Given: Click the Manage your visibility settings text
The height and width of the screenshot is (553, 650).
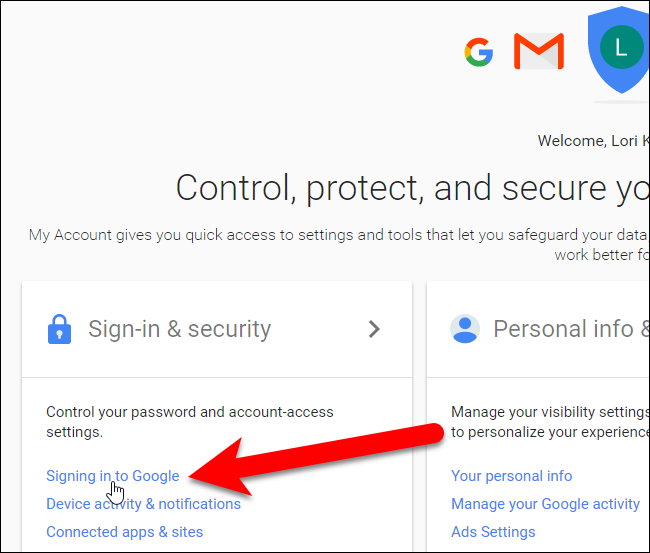Looking at the screenshot, I should pos(549,412).
